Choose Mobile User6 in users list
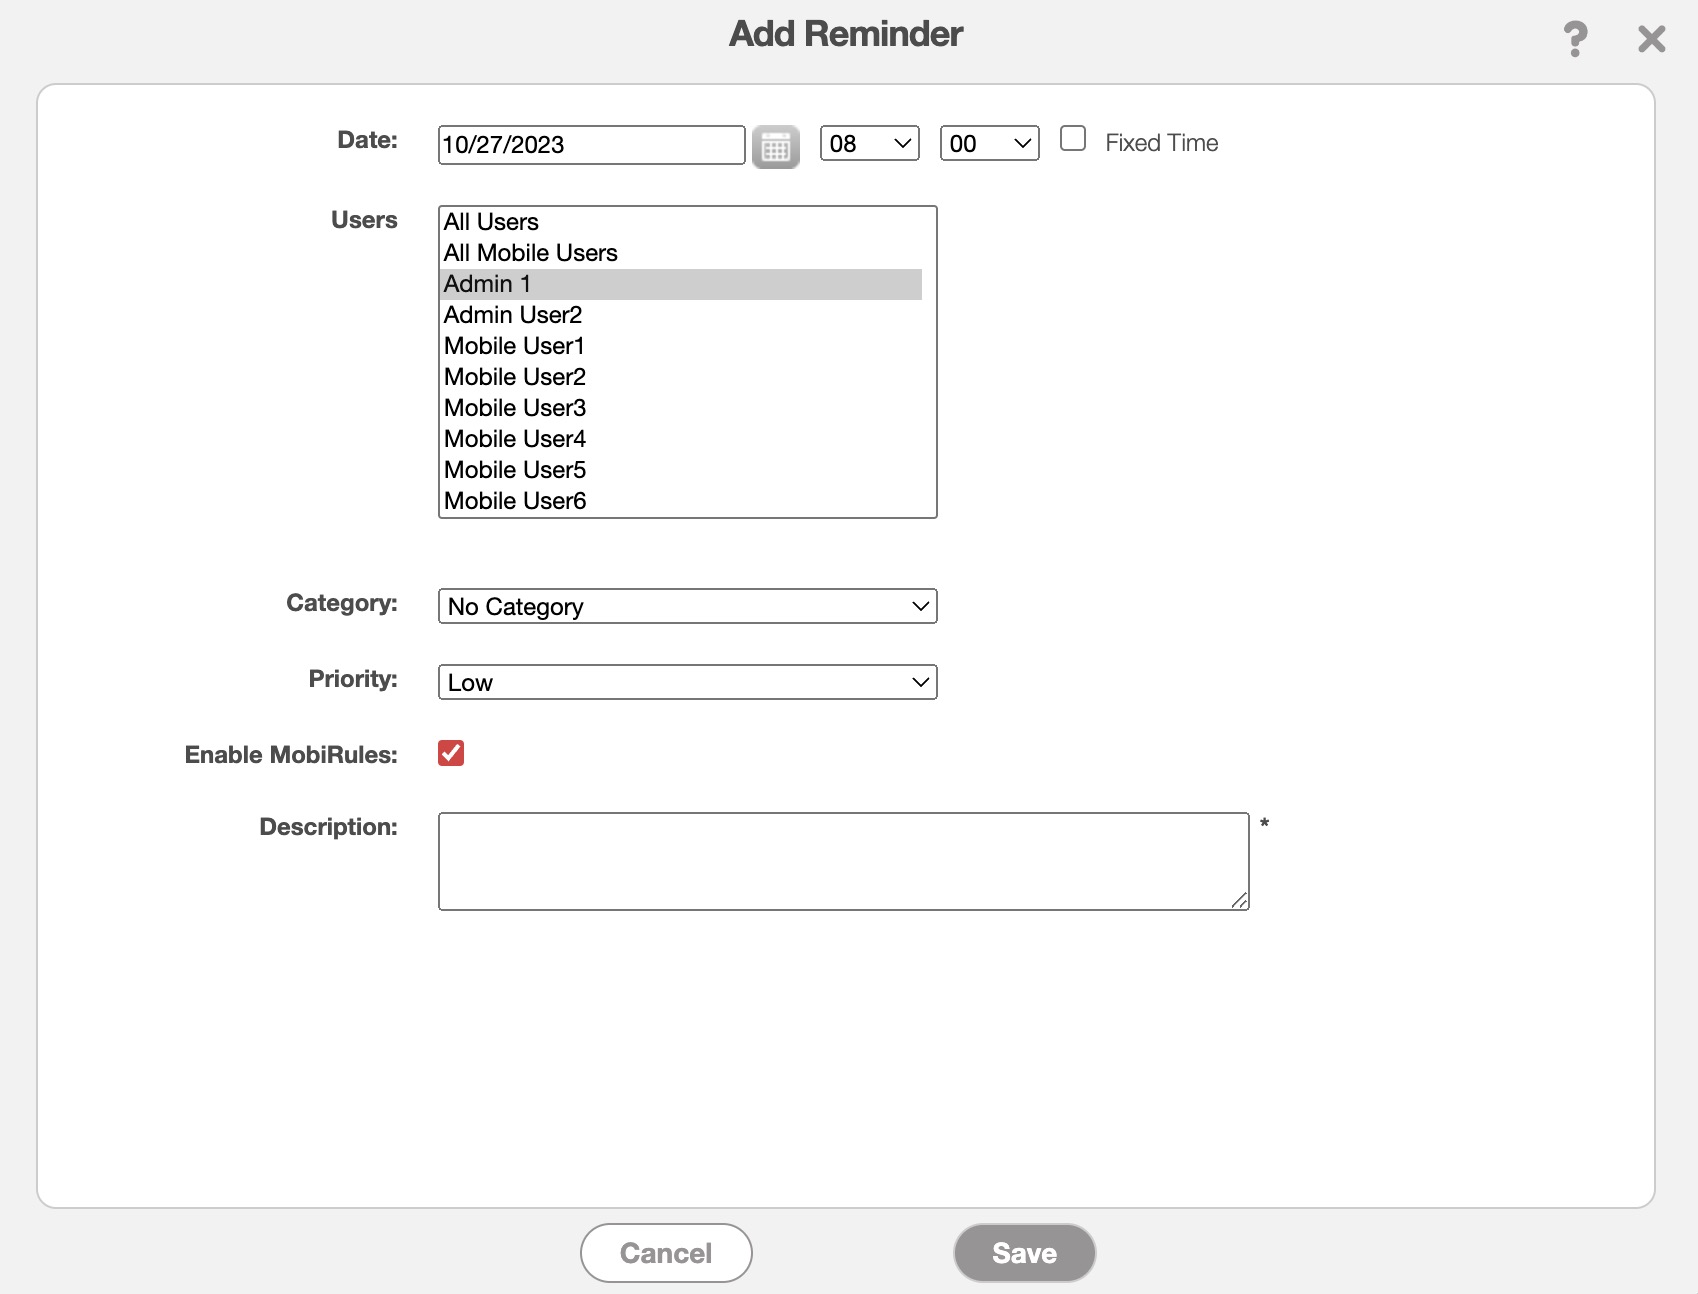This screenshot has height=1294, width=1698. click(x=515, y=501)
